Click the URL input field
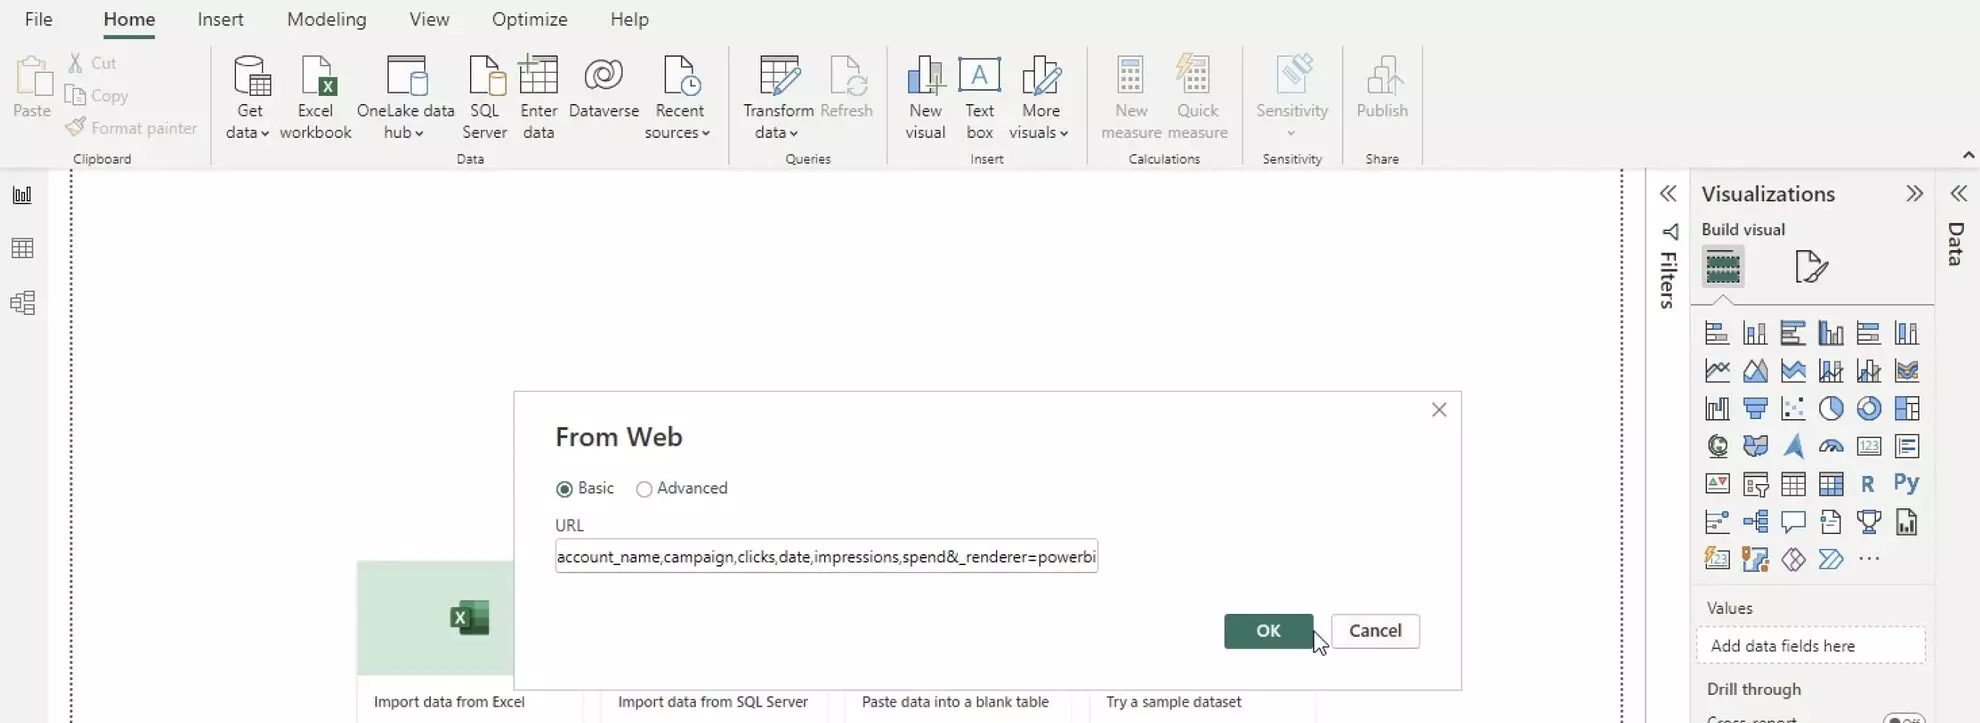 [826, 556]
